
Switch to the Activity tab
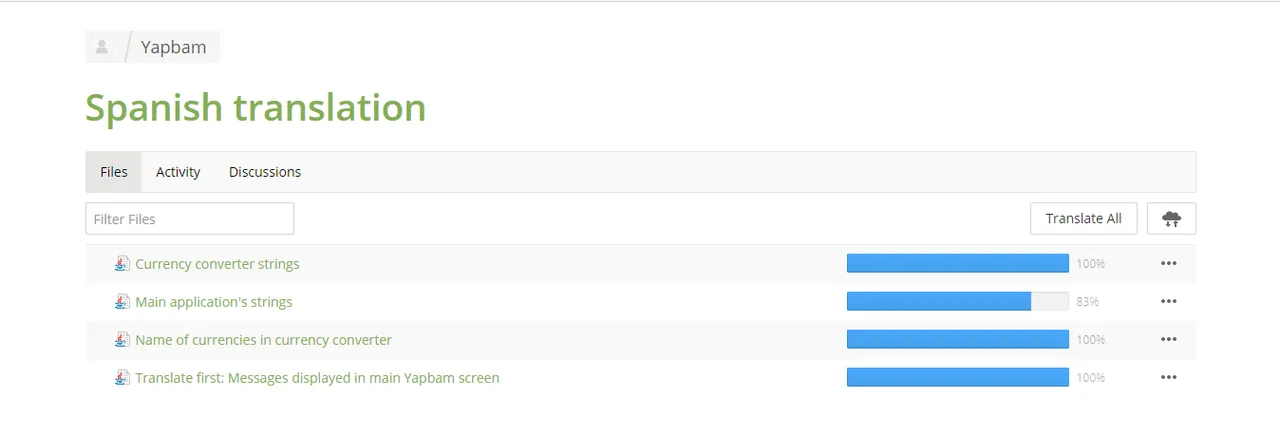(x=178, y=172)
